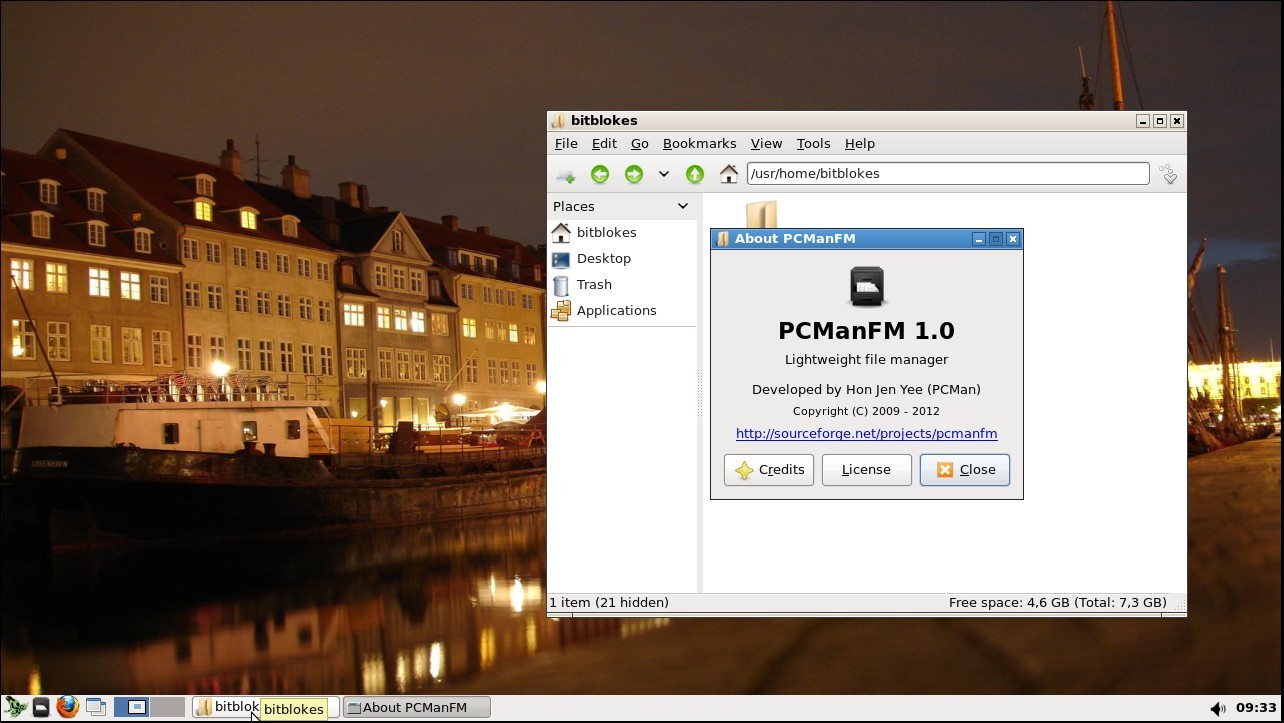This screenshot has height=723, width=1284.
Task: Click the Jump To icon beside path bar
Action: click(x=1168, y=174)
